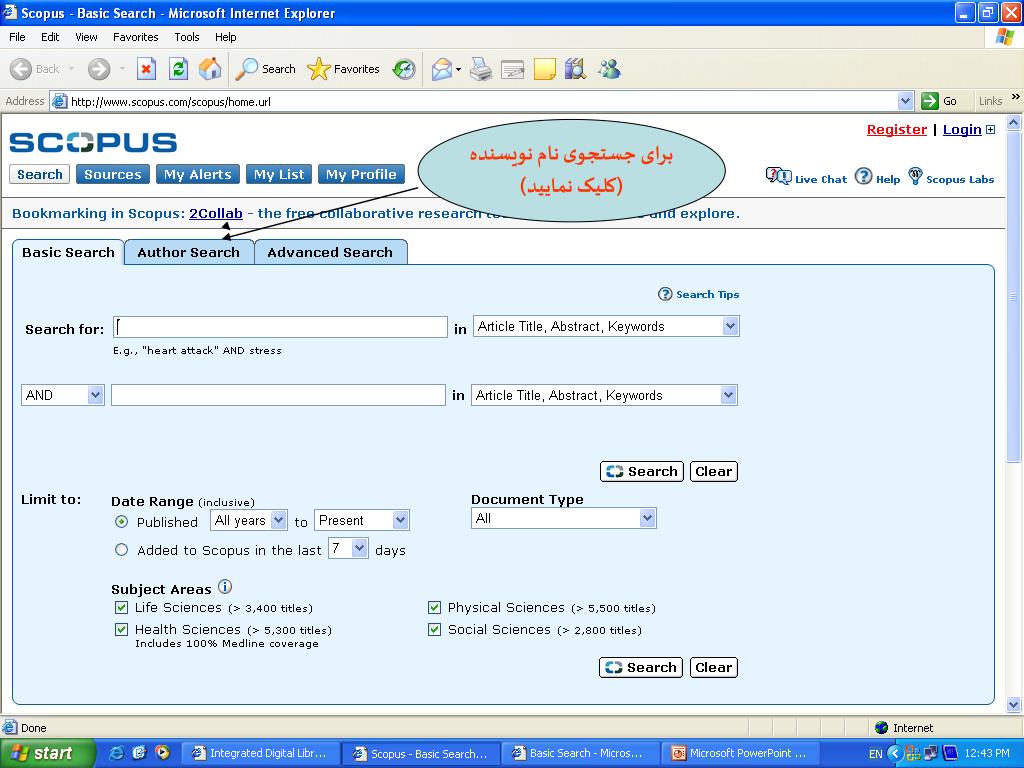Switch to Integrated Digital Libr taskbar window
Screen dimensions: 1024x768
point(260,753)
